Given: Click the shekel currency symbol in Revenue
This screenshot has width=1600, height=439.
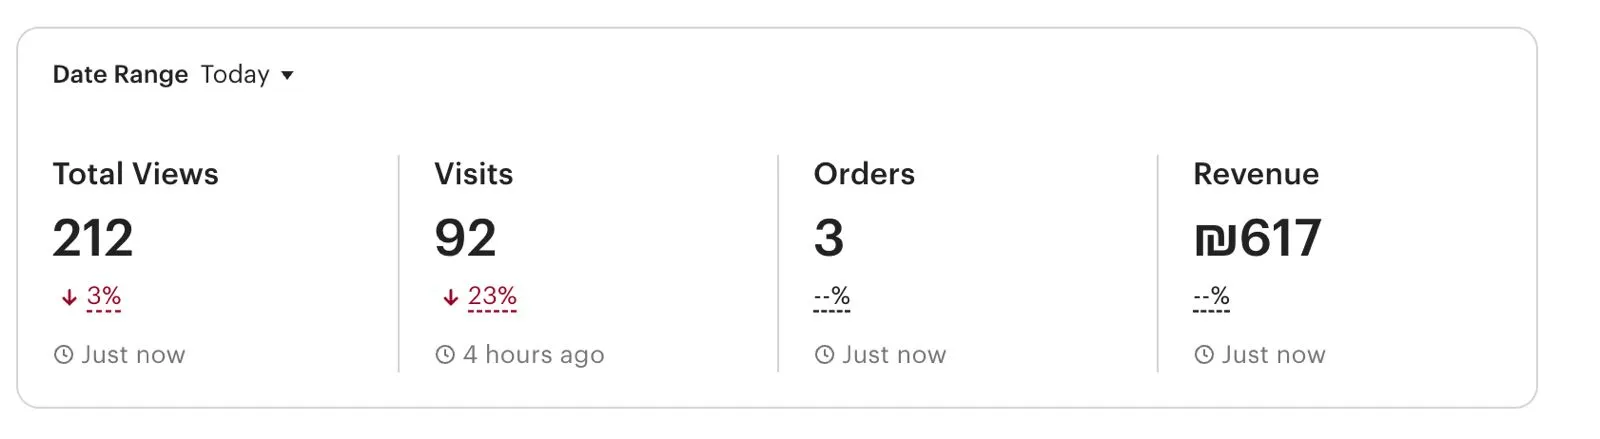Looking at the screenshot, I should [x=1215, y=239].
